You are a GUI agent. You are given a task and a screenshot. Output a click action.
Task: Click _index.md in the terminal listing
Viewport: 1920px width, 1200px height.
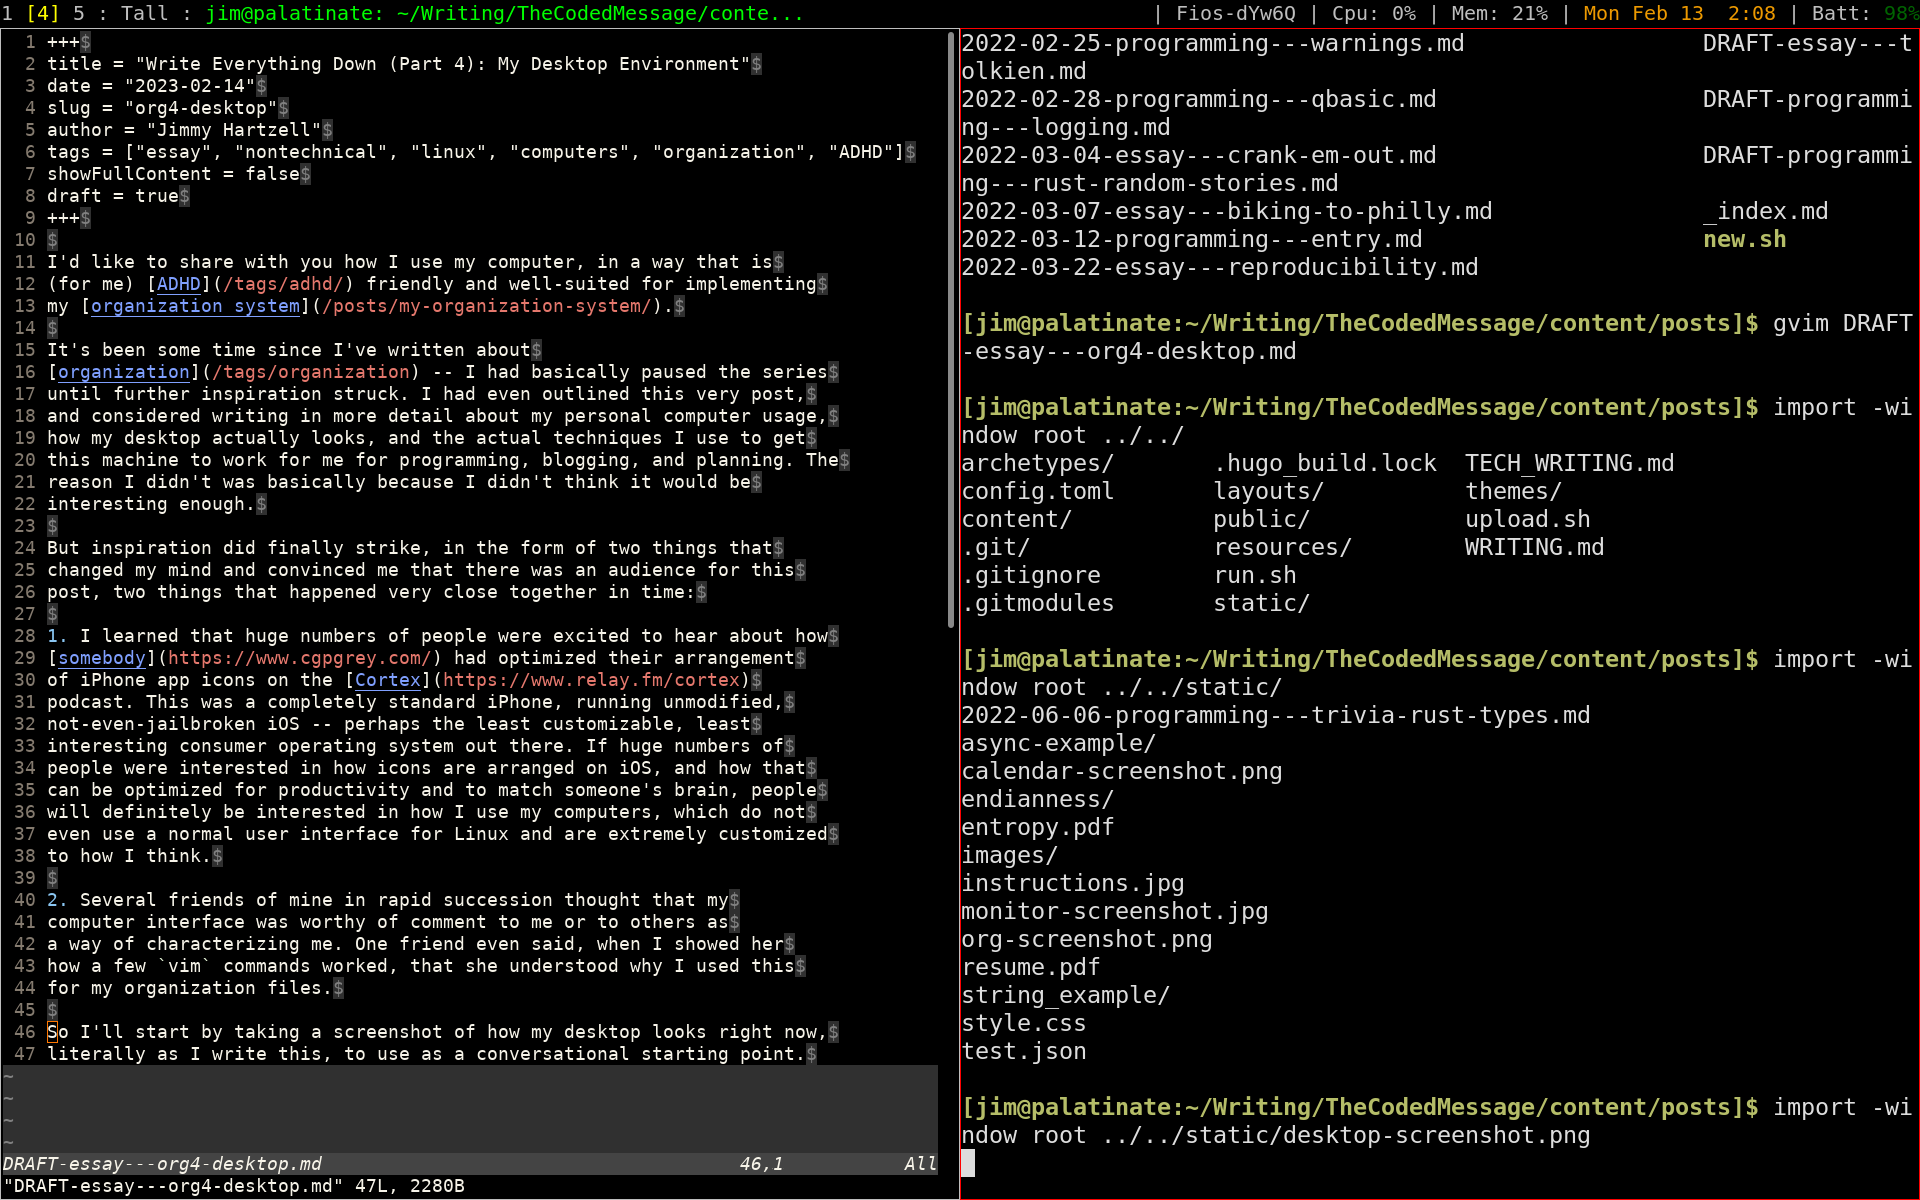pos(1766,211)
